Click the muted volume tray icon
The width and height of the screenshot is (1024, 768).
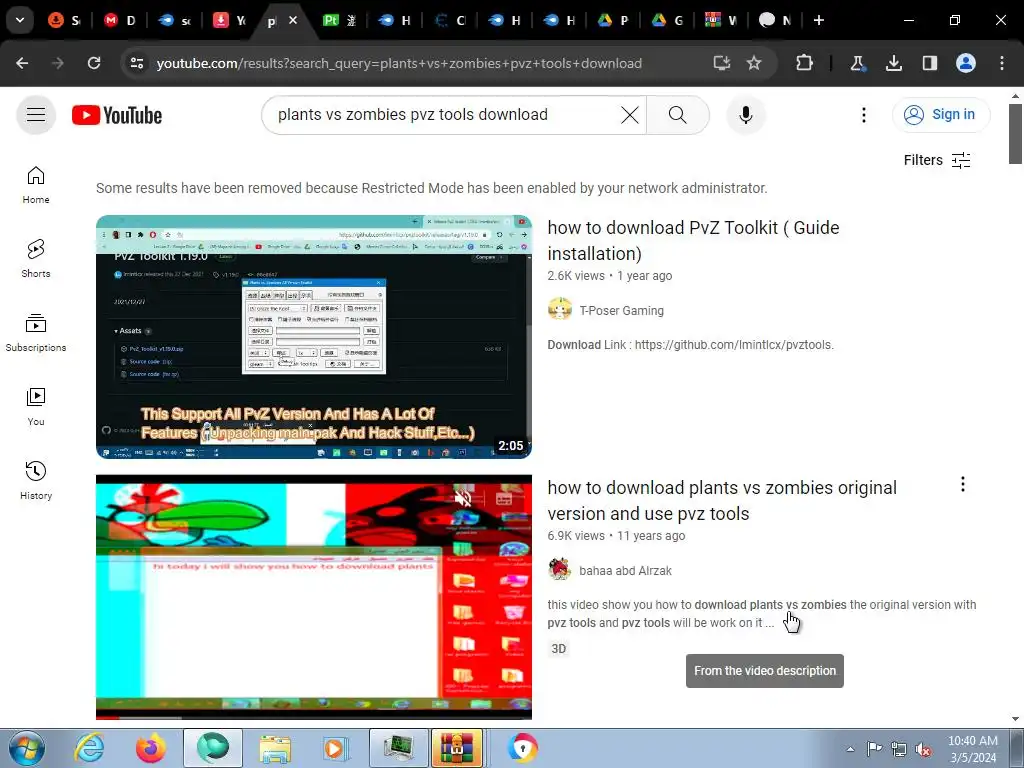pyautogui.click(x=923, y=749)
